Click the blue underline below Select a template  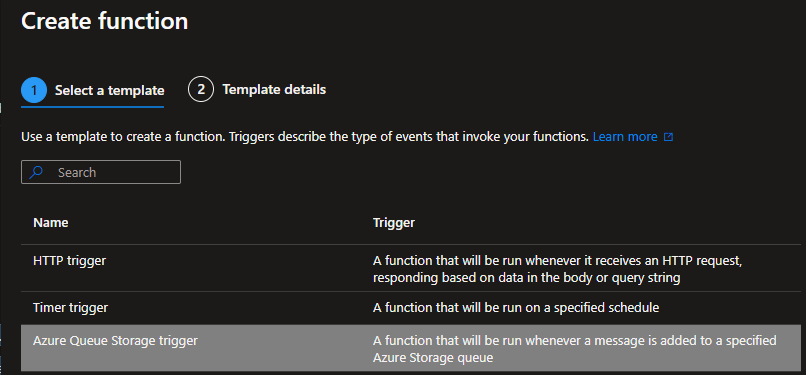(x=93, y=107)
